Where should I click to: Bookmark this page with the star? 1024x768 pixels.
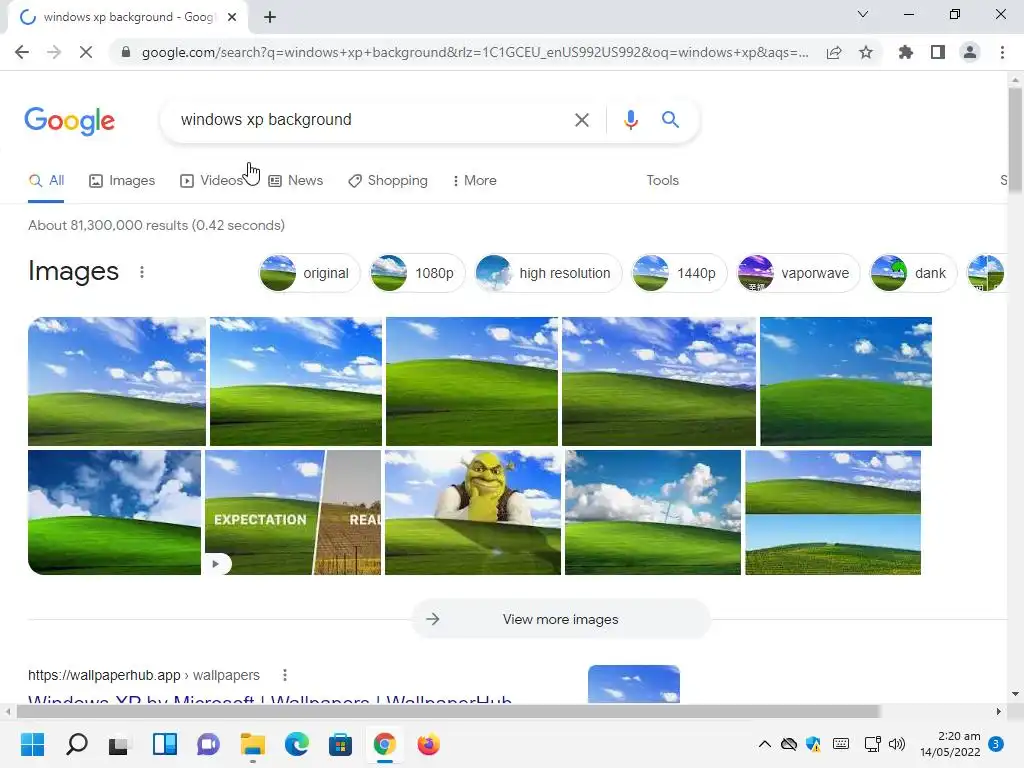[x=866, y=52]
